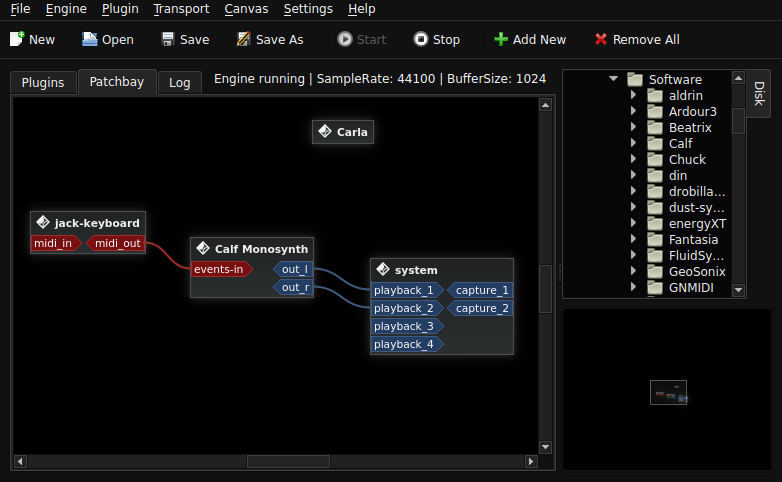This screenshot has height=482, width=782.
Task: Expand the Ardour3 folder
Action: tap(633, 111)
